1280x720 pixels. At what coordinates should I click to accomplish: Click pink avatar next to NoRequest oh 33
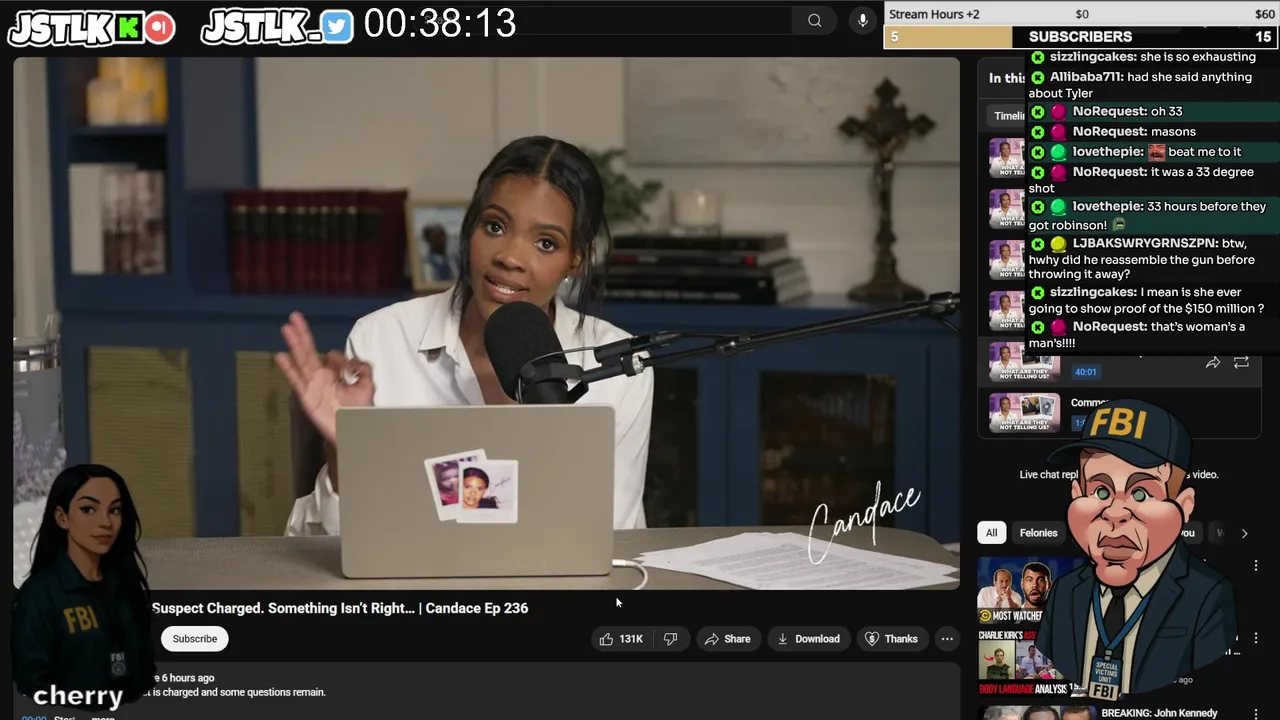coord(1059,112)
